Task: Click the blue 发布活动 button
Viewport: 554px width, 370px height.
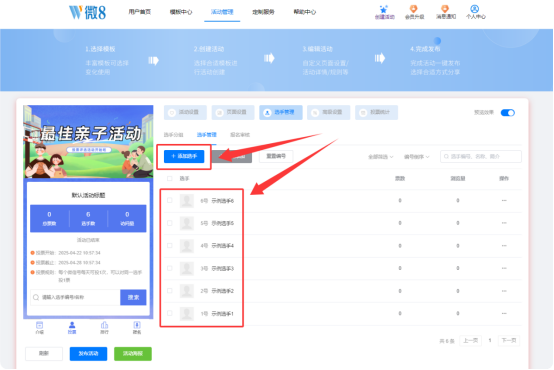Action: [88, 354]
